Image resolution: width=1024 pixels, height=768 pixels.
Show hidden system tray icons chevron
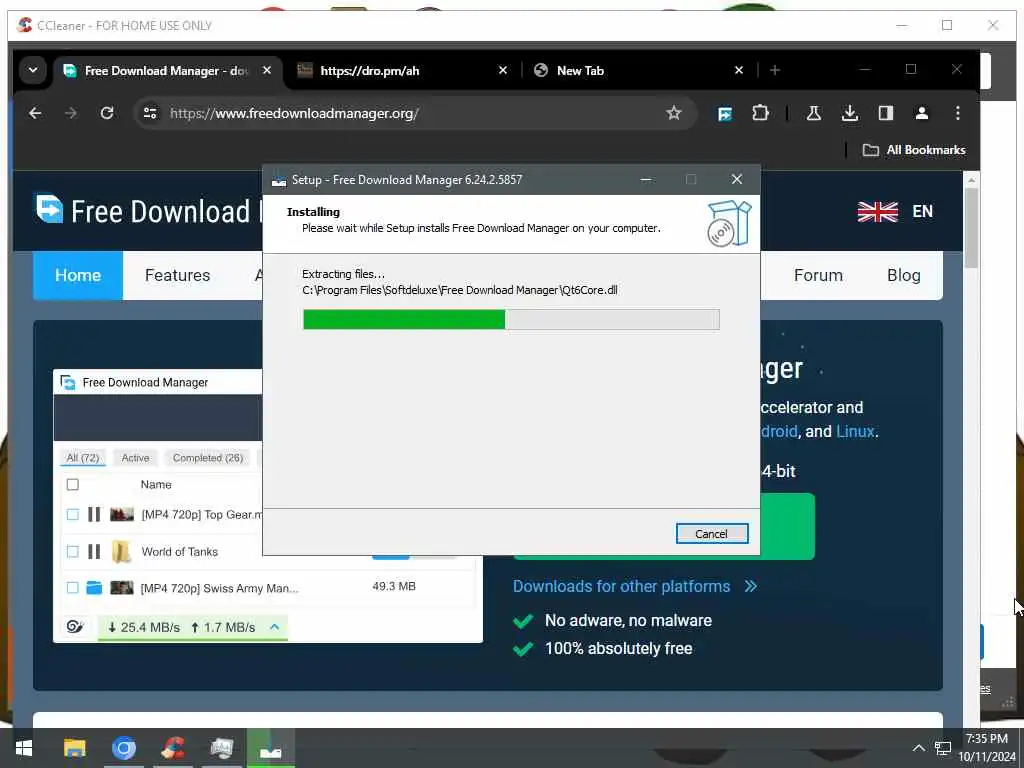918,748
